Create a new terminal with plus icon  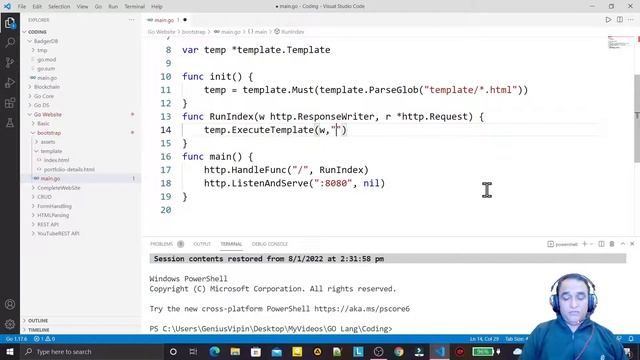[x=584, y=244]
